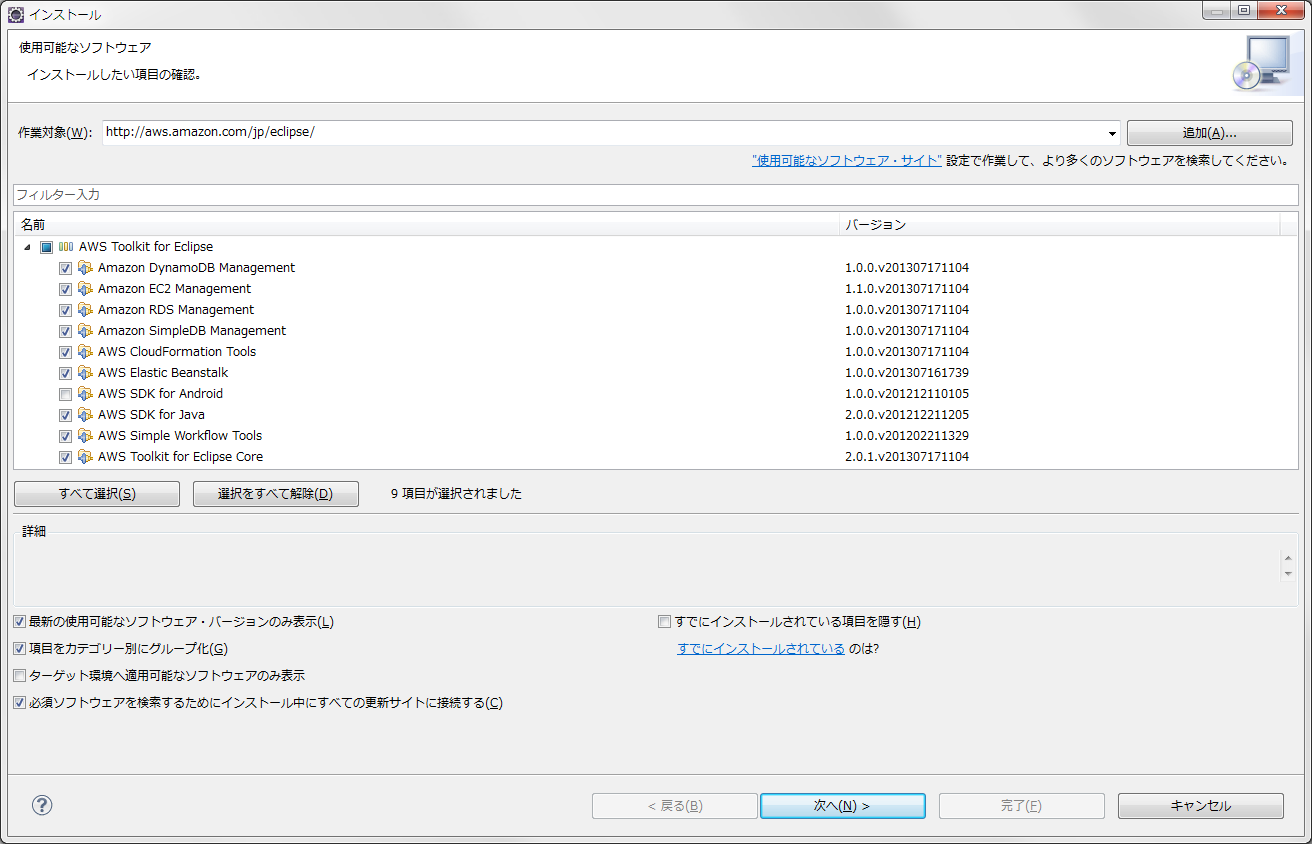Uncheck the AWS Elastic Beanstalk item

coord(65,372)
